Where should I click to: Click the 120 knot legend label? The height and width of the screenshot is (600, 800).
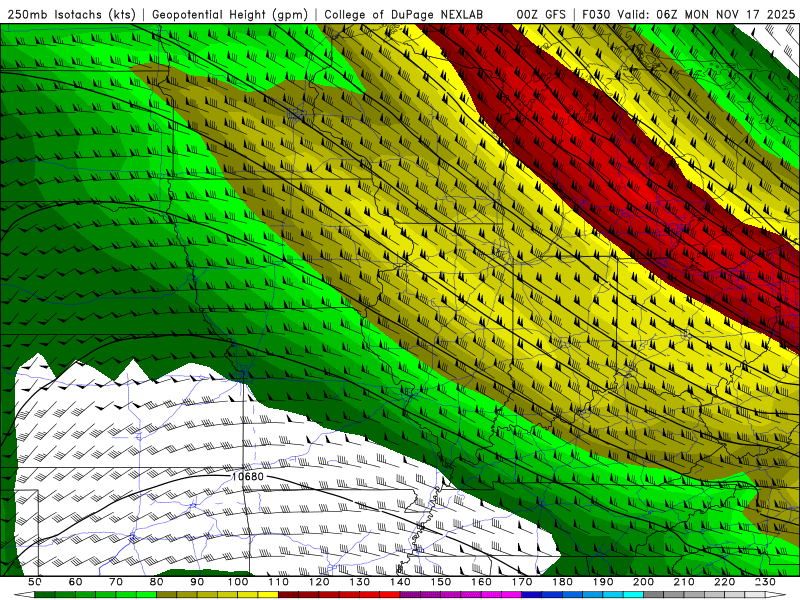coord(319,582)
